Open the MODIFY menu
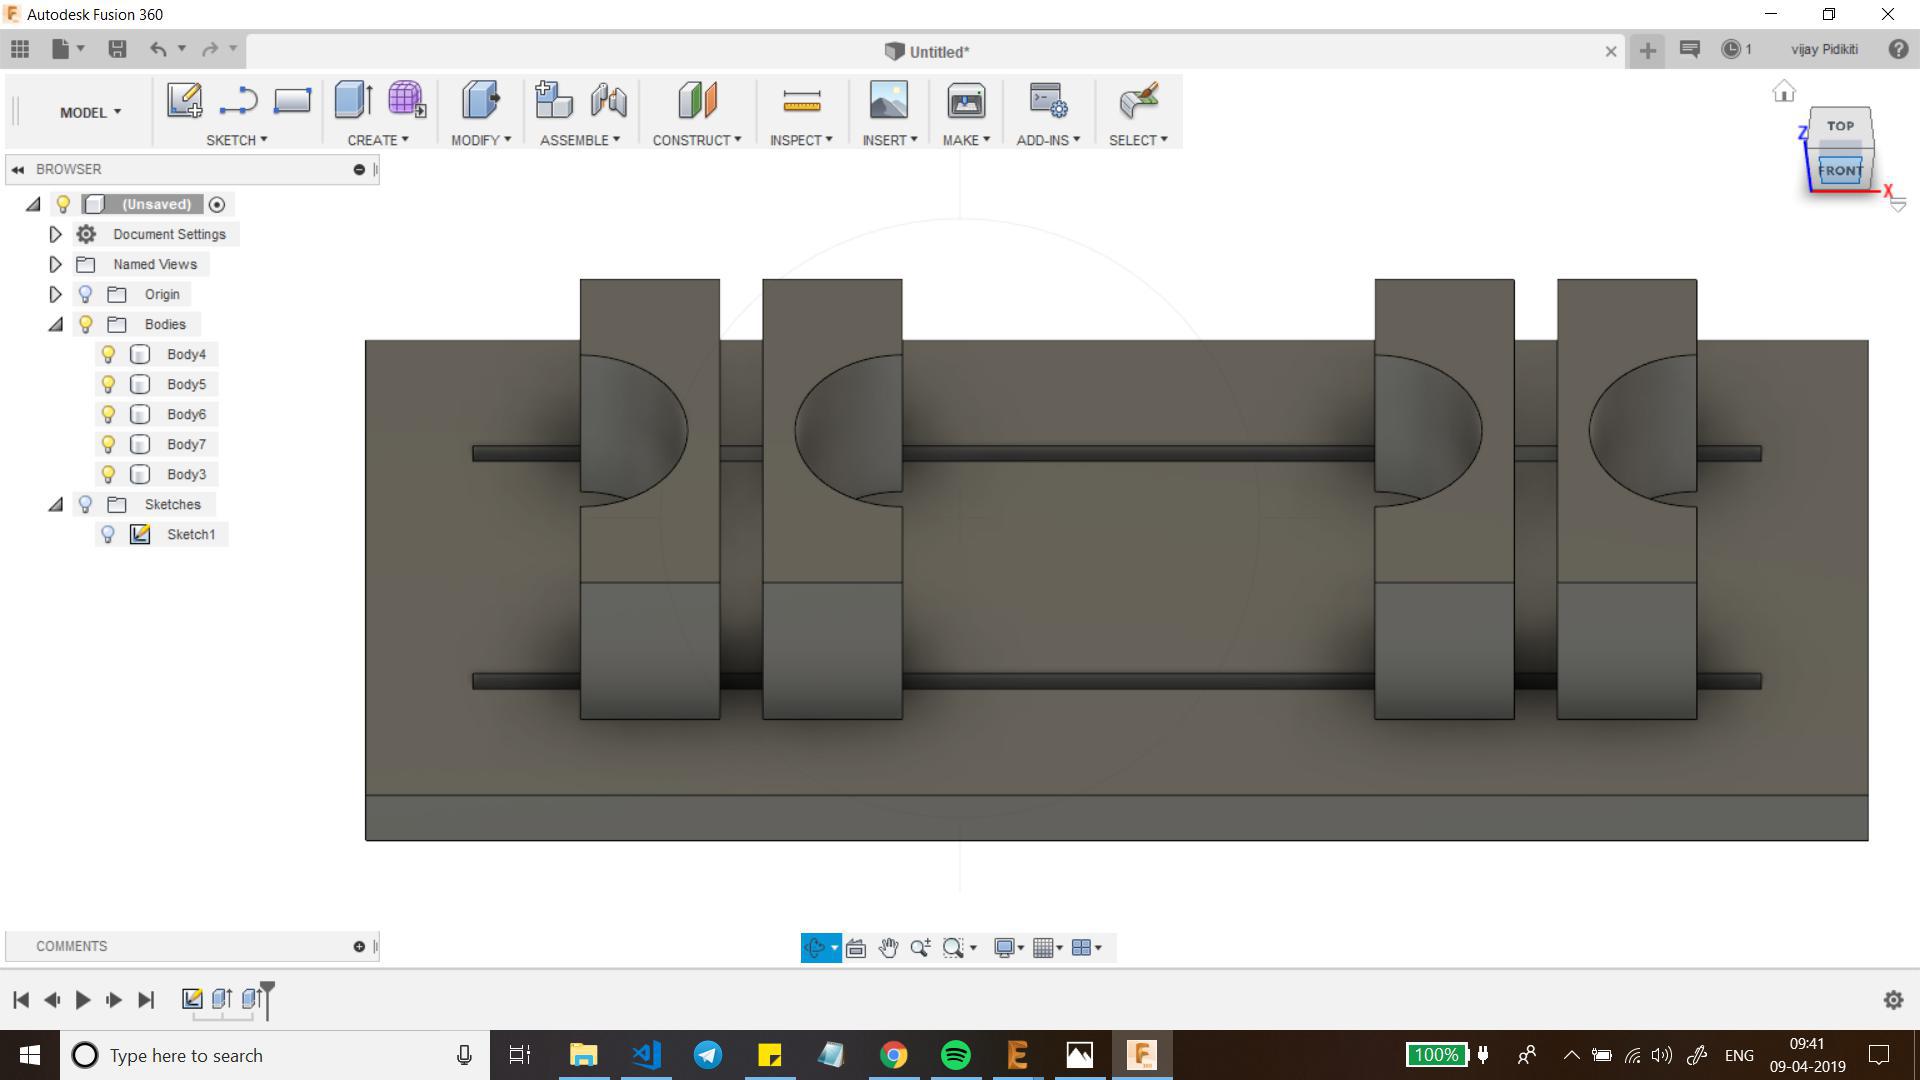Image resolution: width=1920 pixels, height=1080 pixels. tap(480, 140)
